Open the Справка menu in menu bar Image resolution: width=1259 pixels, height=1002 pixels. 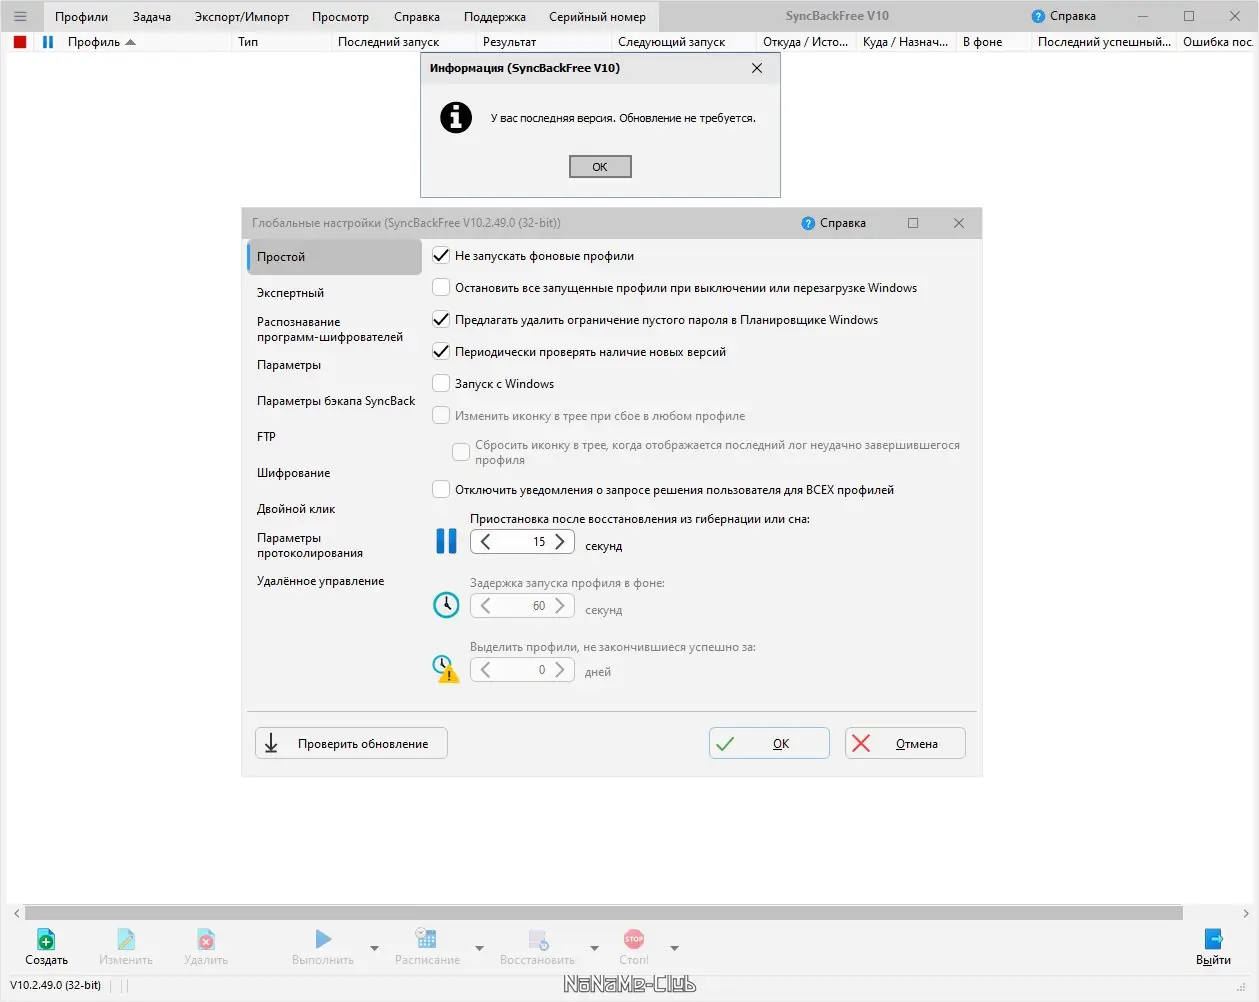pos(417,17)
